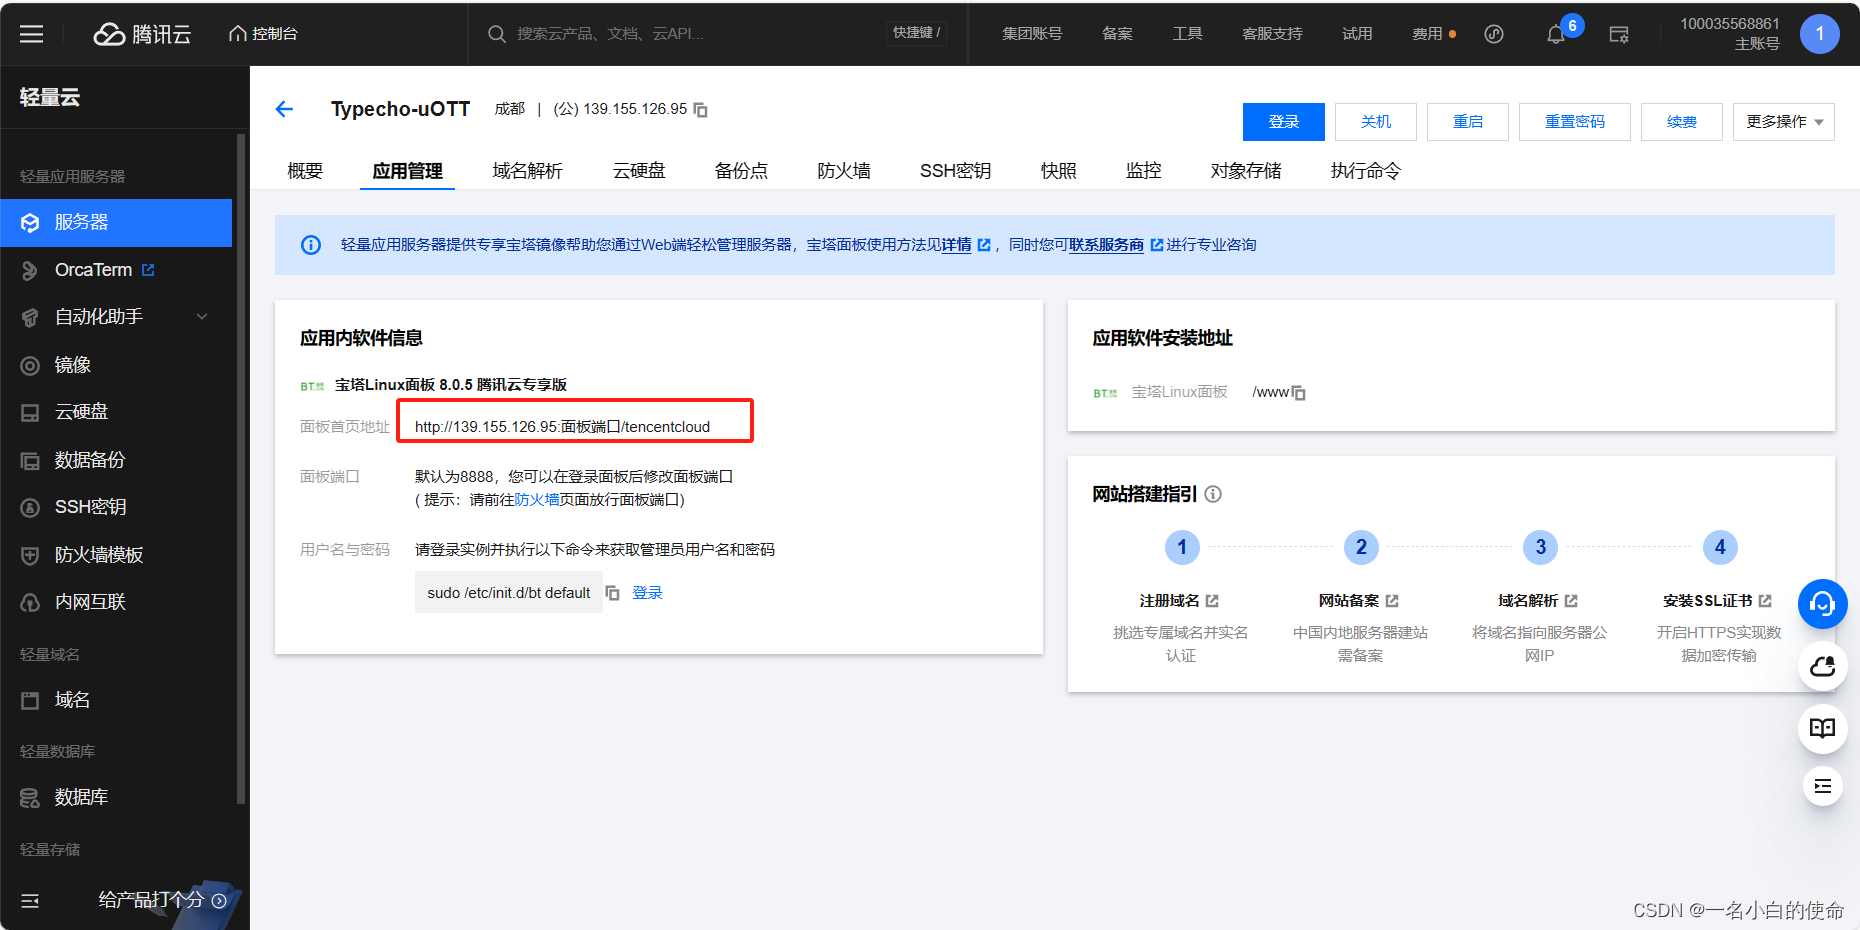Open the 监控 tab
The image size is (1860, 930).
(1143, 171)
